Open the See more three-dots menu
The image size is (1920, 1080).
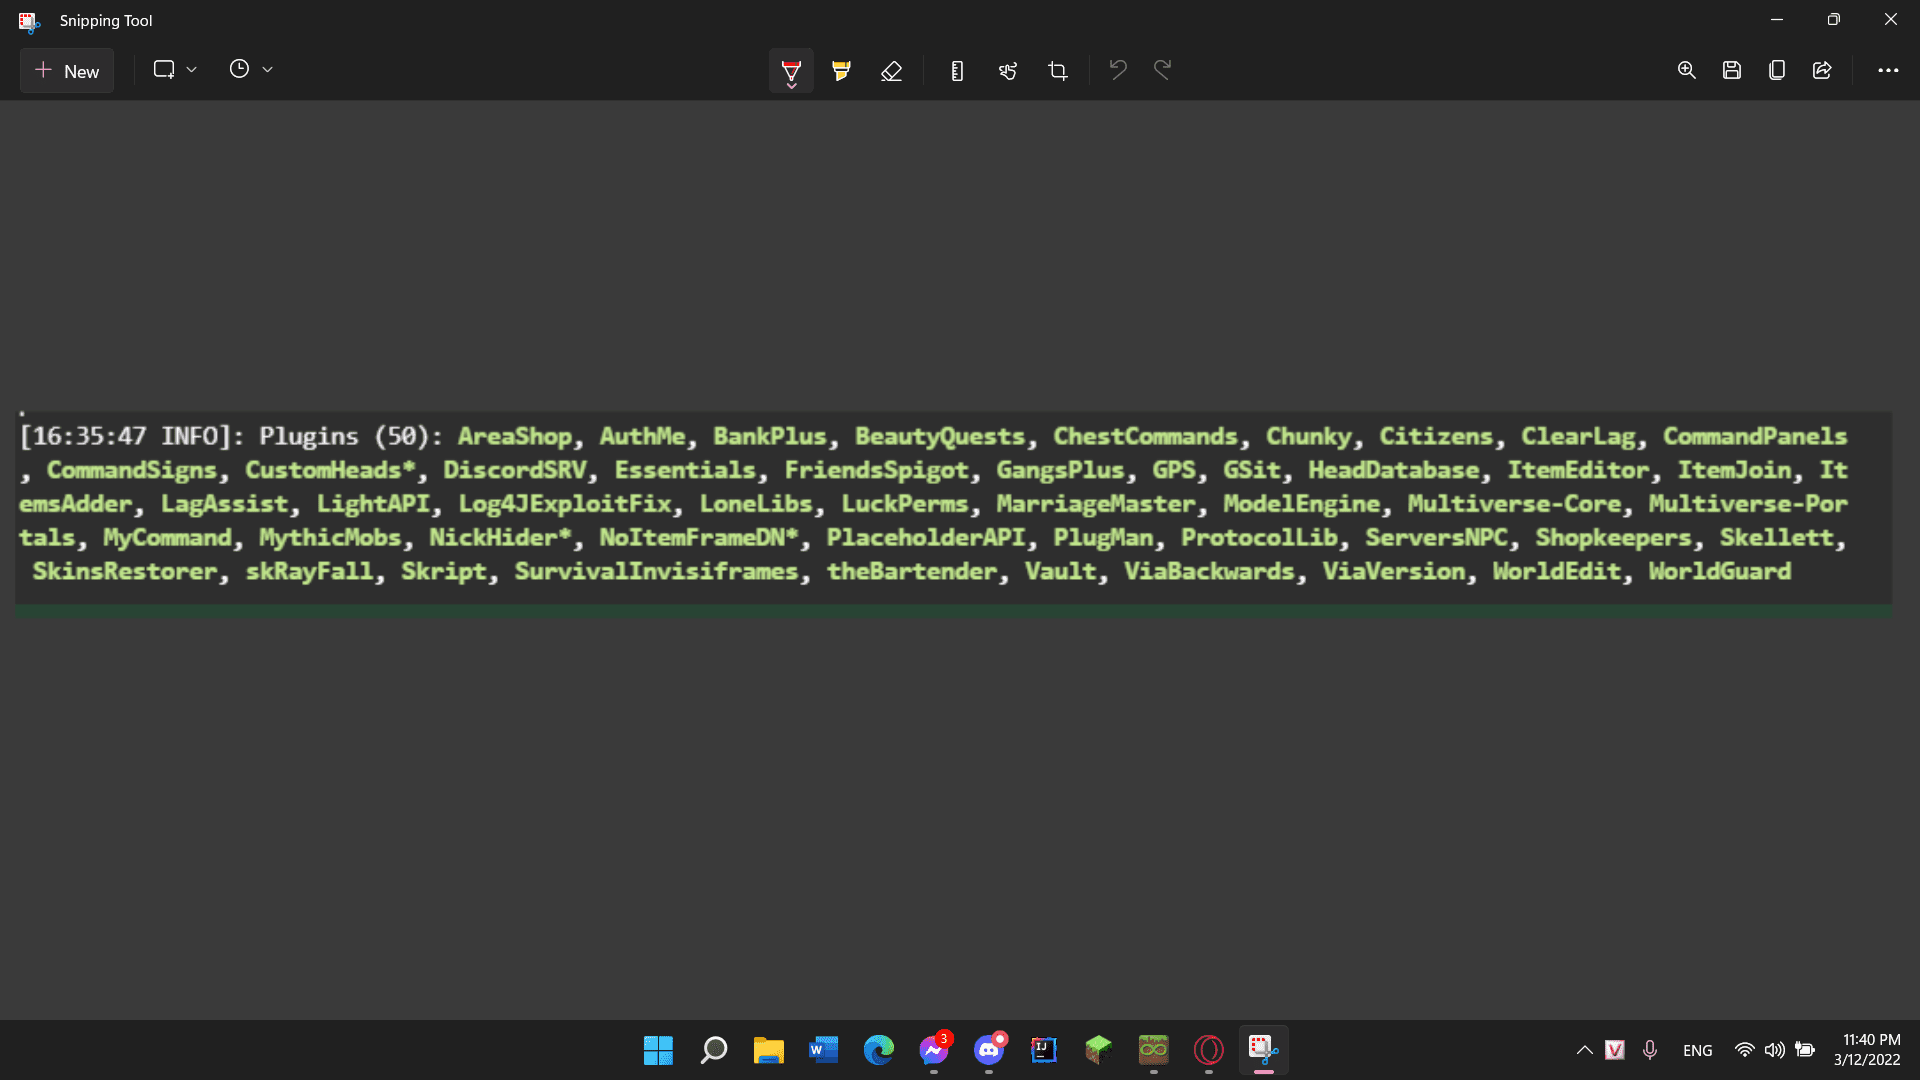coord(1888,70)
